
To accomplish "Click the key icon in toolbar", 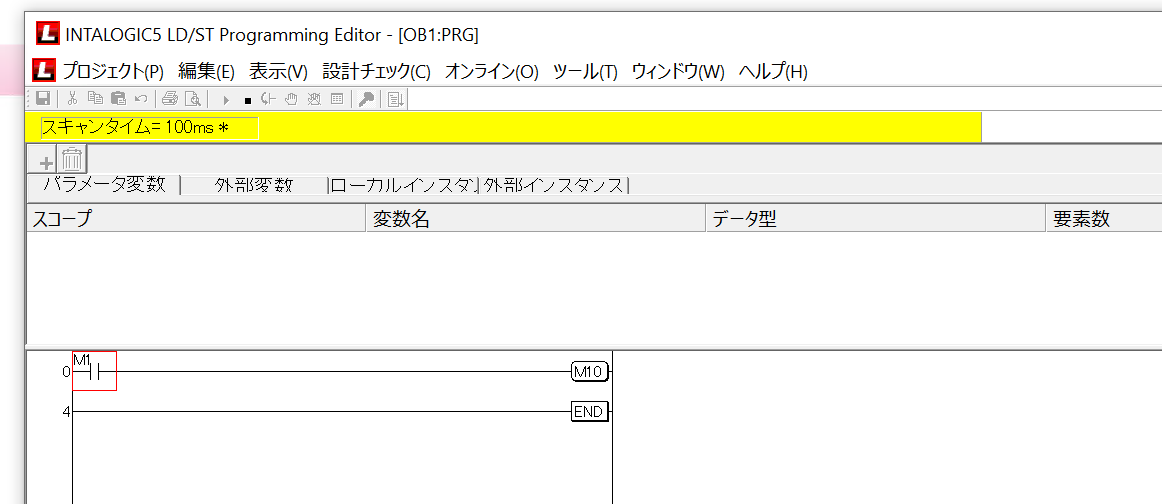I will coord(366,98).
